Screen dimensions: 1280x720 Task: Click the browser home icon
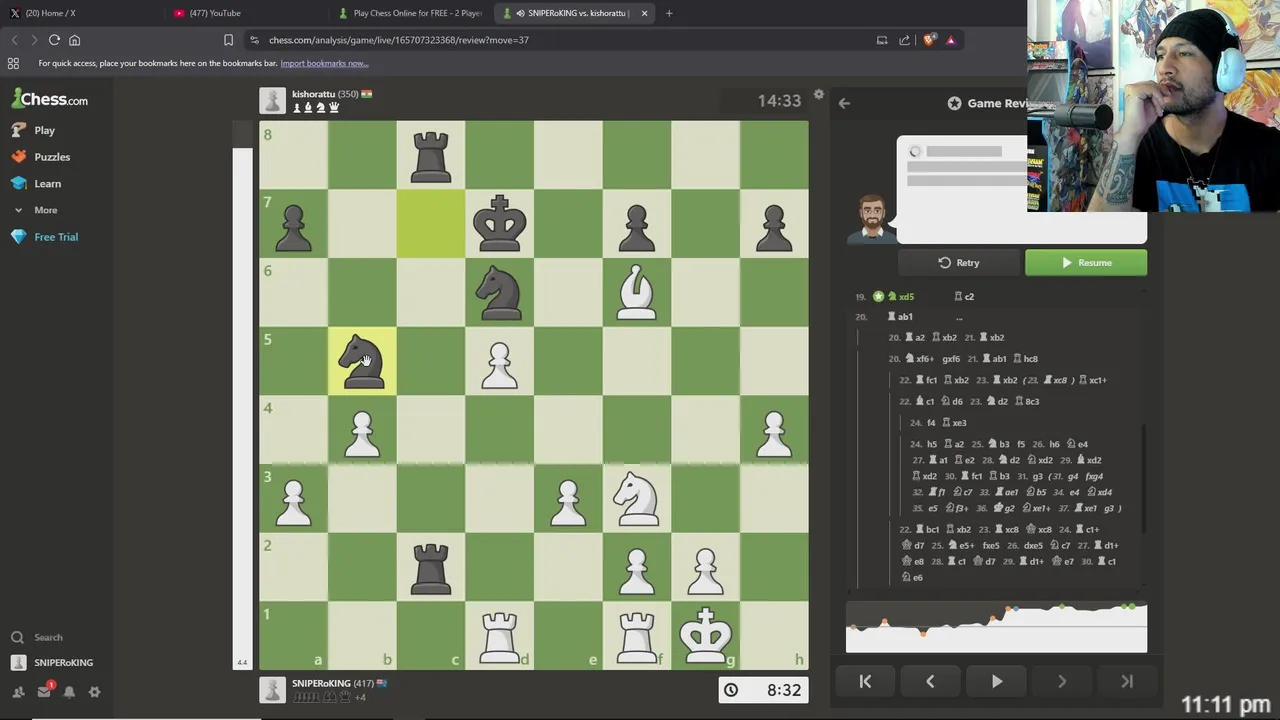pyautogui.click(x=74, y=40)
